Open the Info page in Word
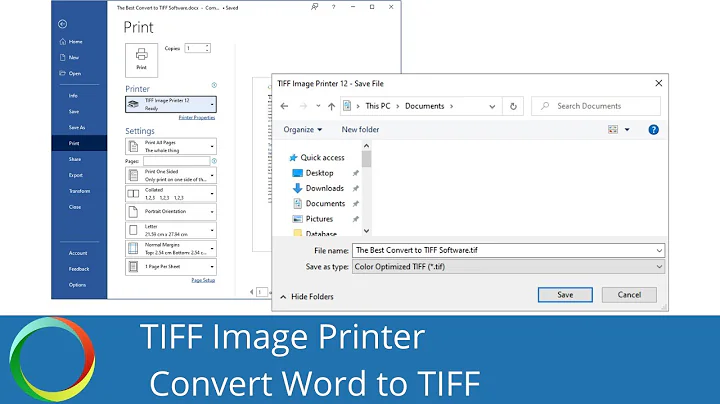 click(x=73, y=95)
